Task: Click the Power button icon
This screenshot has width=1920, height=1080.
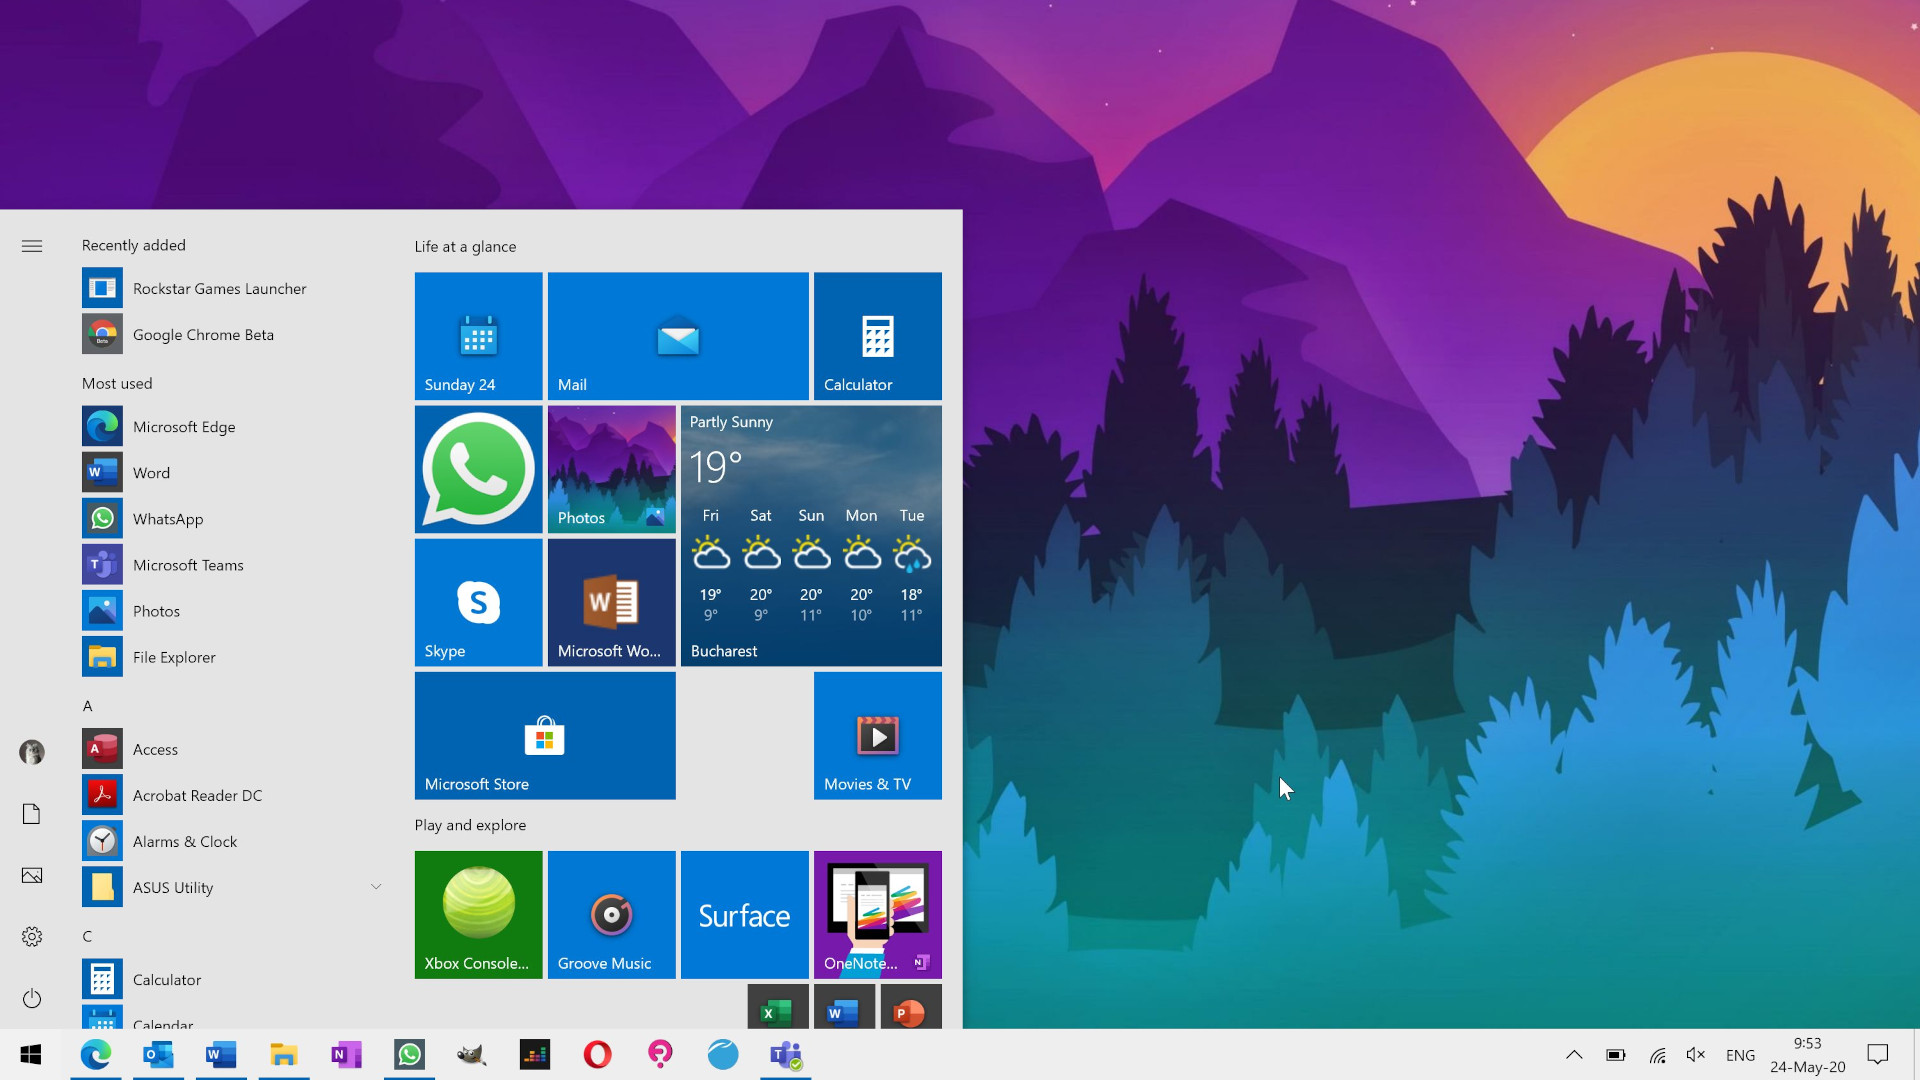Action: coord(32,998)
